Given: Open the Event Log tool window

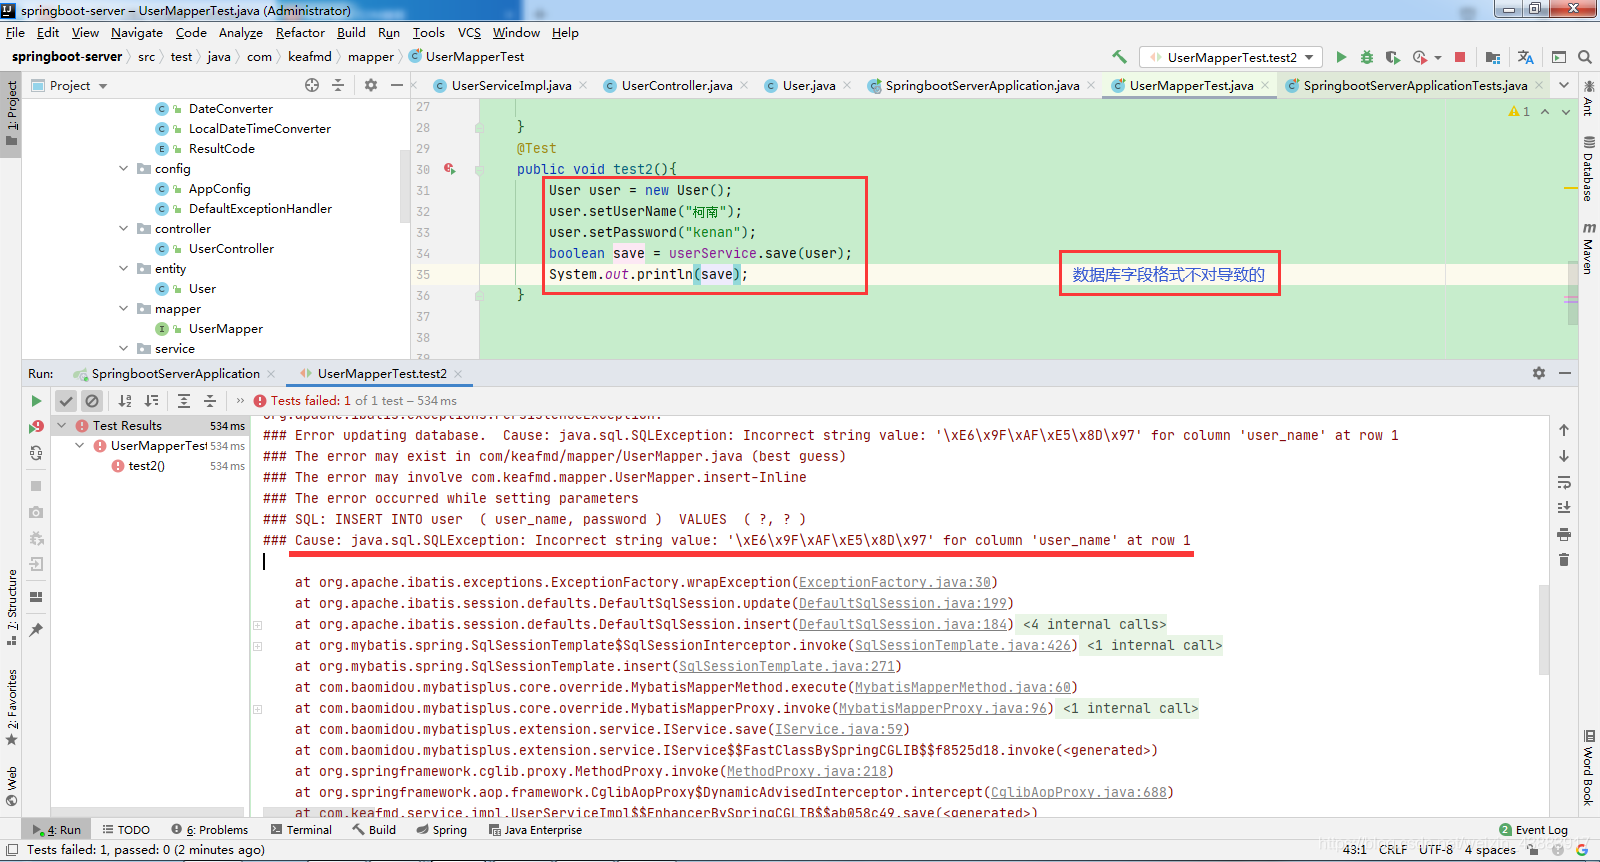Looking at the screenshot, I should point(1533,830).
